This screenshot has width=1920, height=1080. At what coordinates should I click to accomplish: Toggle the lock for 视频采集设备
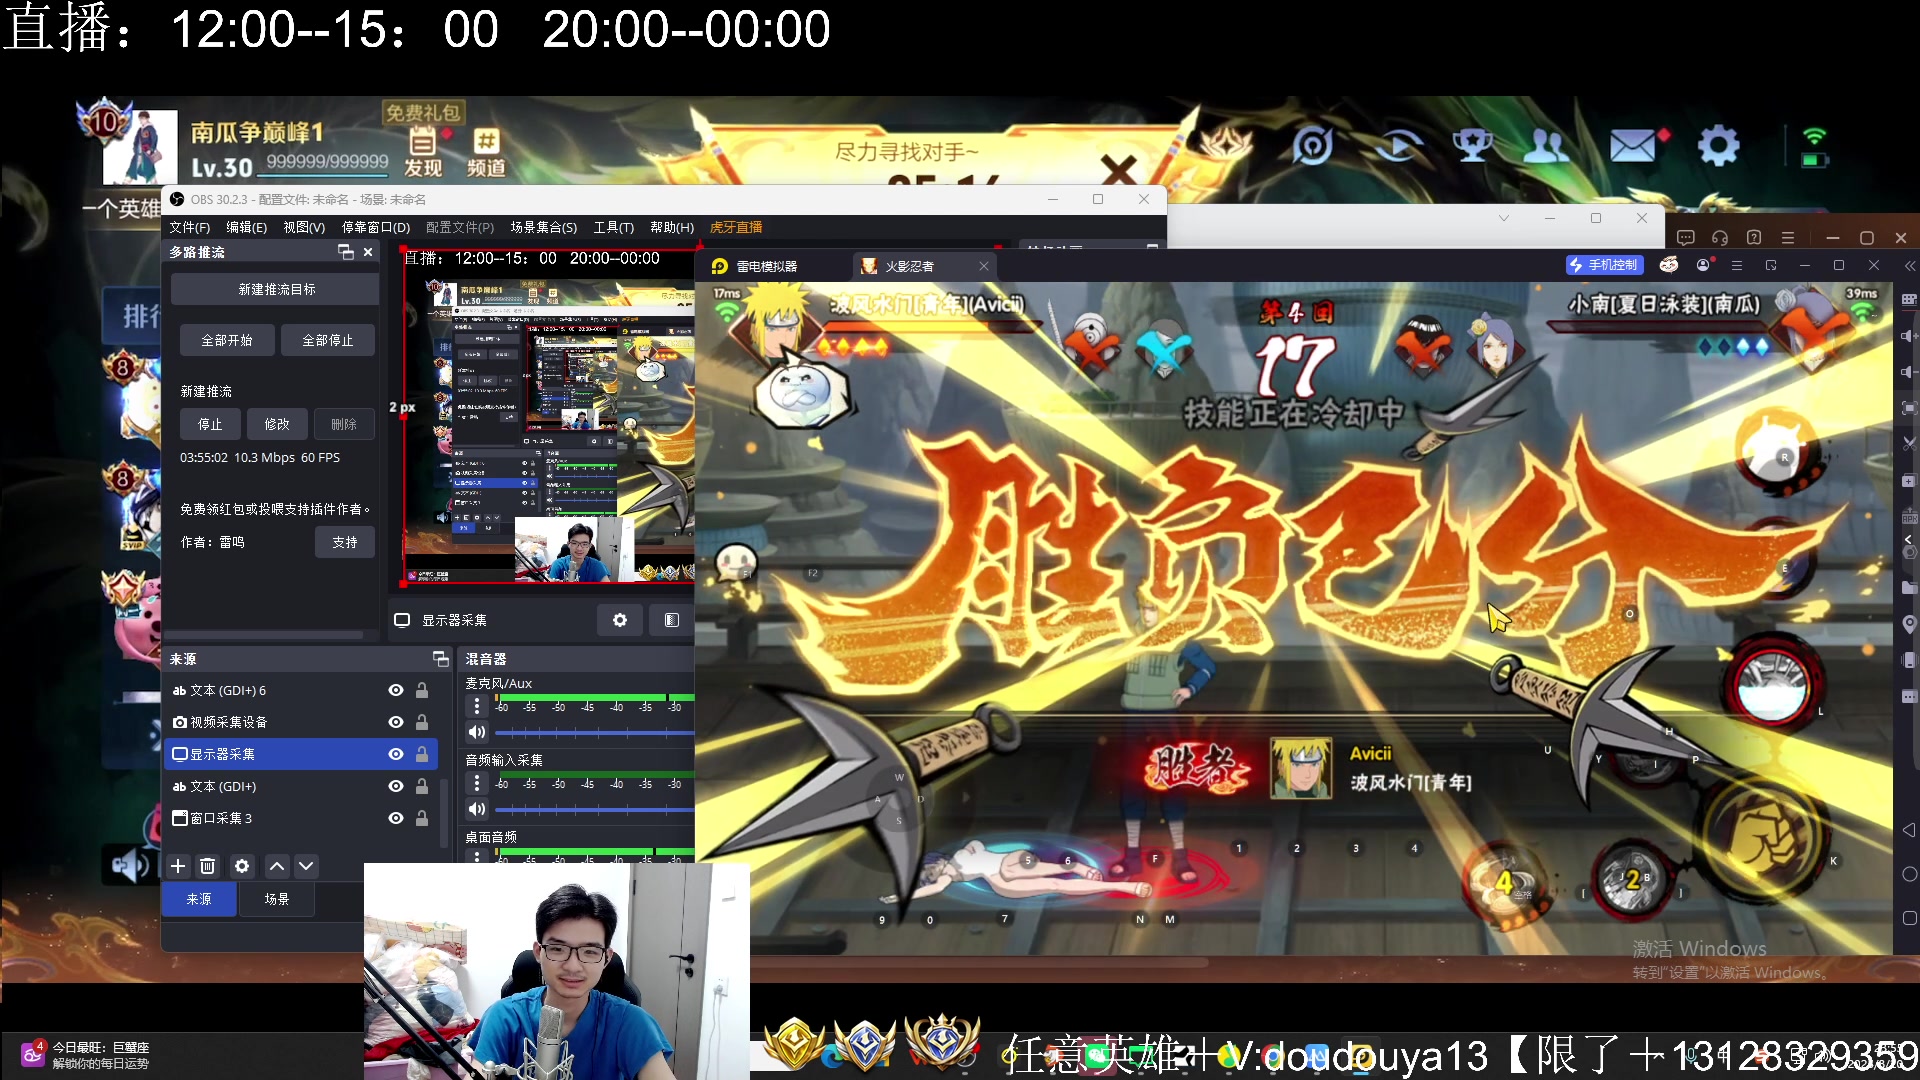point(422,722)
